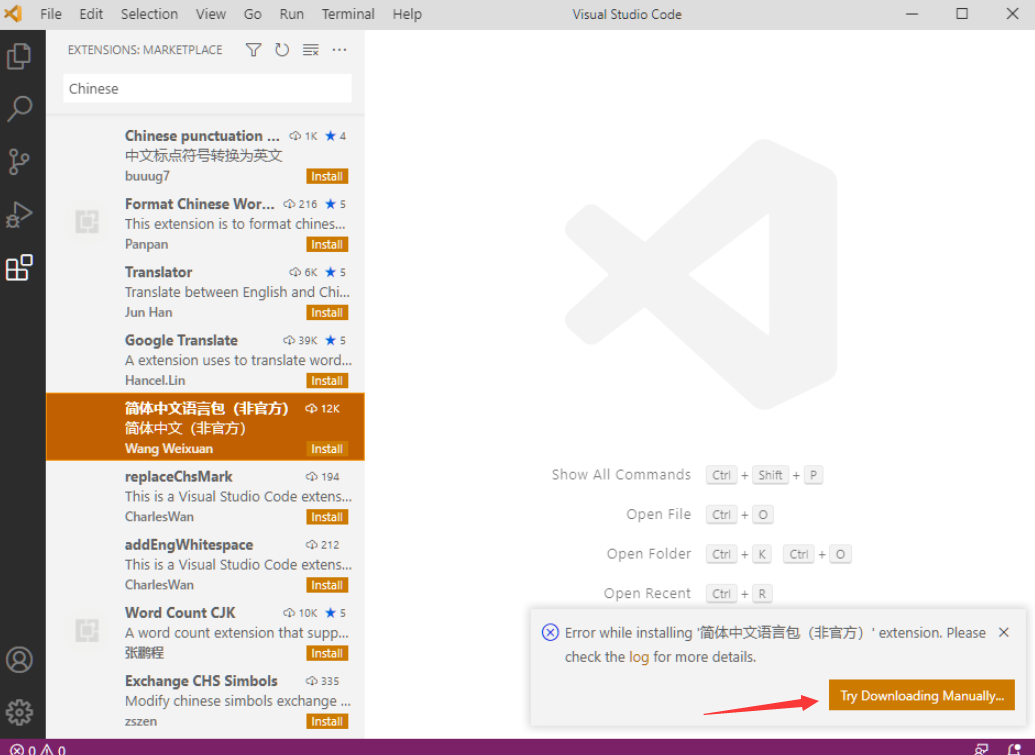Click the Open Folder shortcut label
The width and height of the screenshot is (1035, 755).
pyautogui.click(x=649, y=554)
